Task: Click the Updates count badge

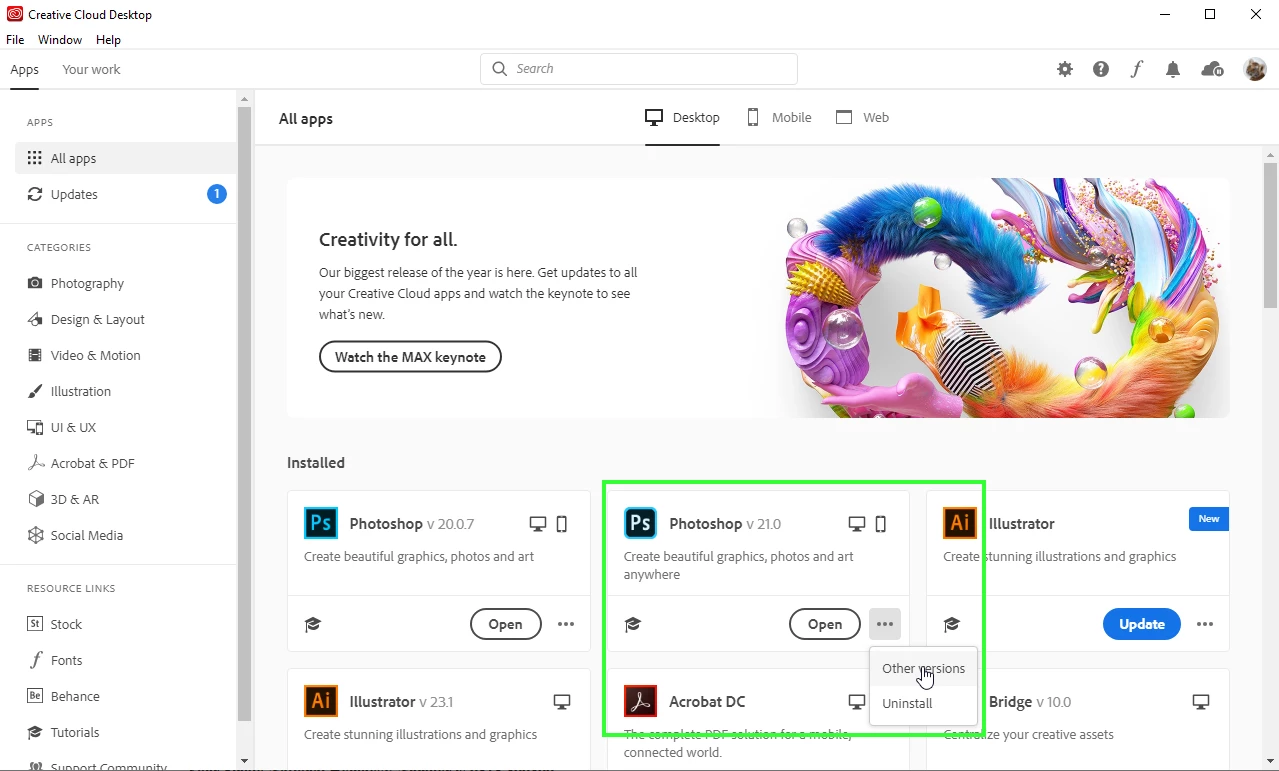Action: tap(217, 194)
